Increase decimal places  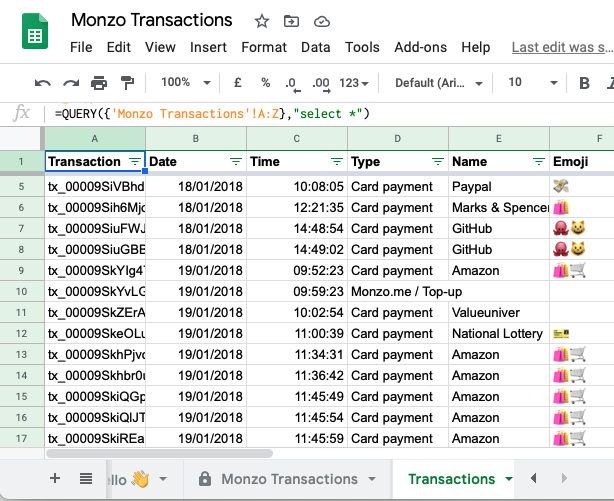(x=321, y=84)
